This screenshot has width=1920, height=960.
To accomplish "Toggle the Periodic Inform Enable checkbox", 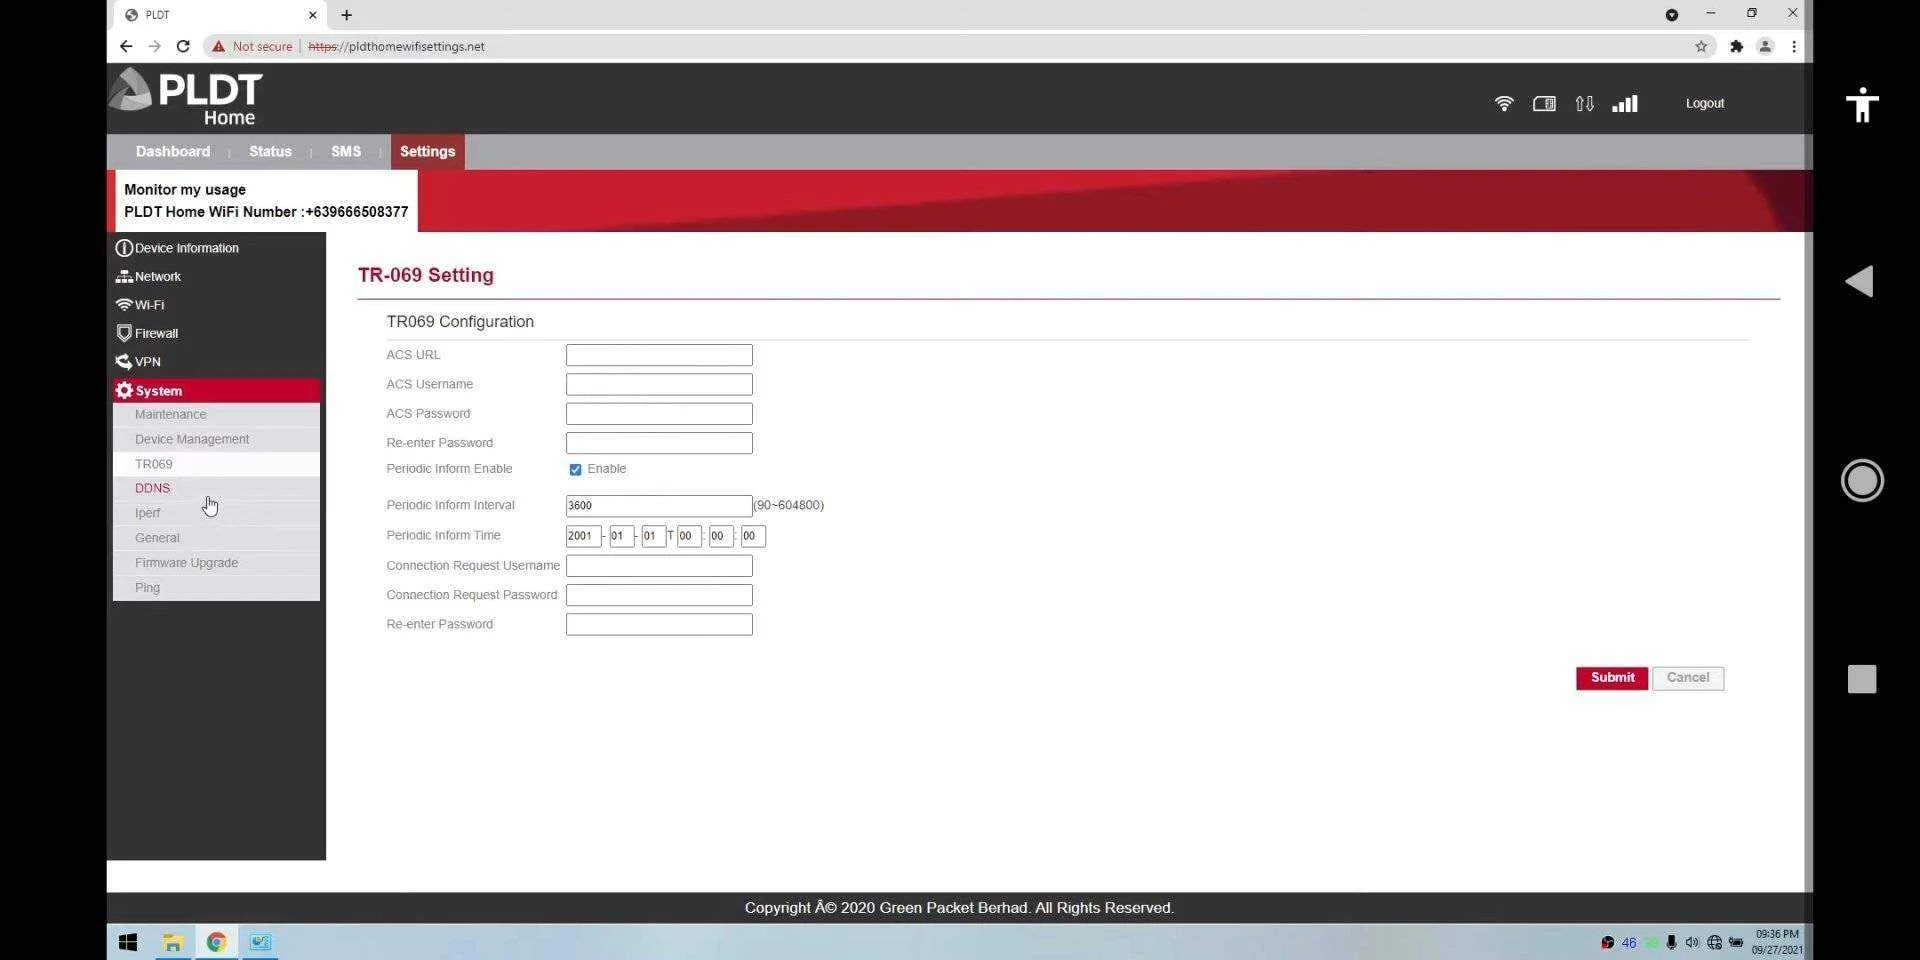I will click(575, 469).
